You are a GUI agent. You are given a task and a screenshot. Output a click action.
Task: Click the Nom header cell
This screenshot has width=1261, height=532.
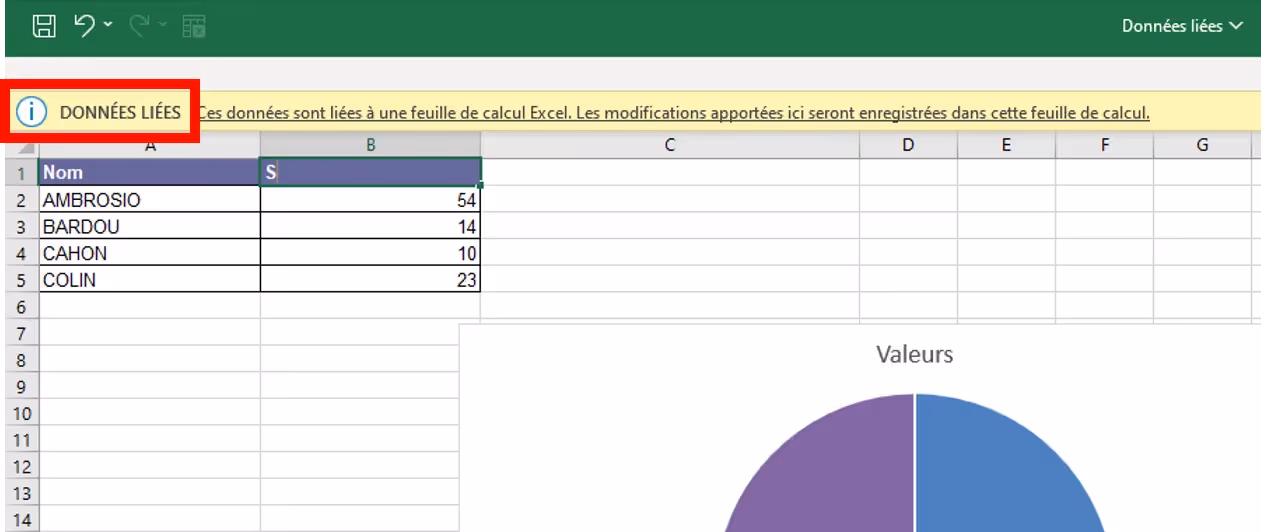(x=149, y=172)
